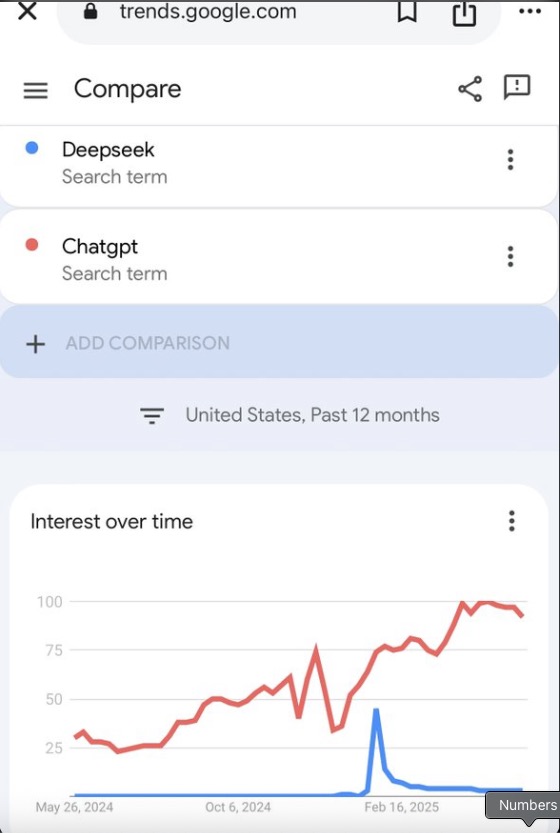Screen dimensions: 560x833
Task: Click the ADD COMPARISON button
Action: pos(279,343)
